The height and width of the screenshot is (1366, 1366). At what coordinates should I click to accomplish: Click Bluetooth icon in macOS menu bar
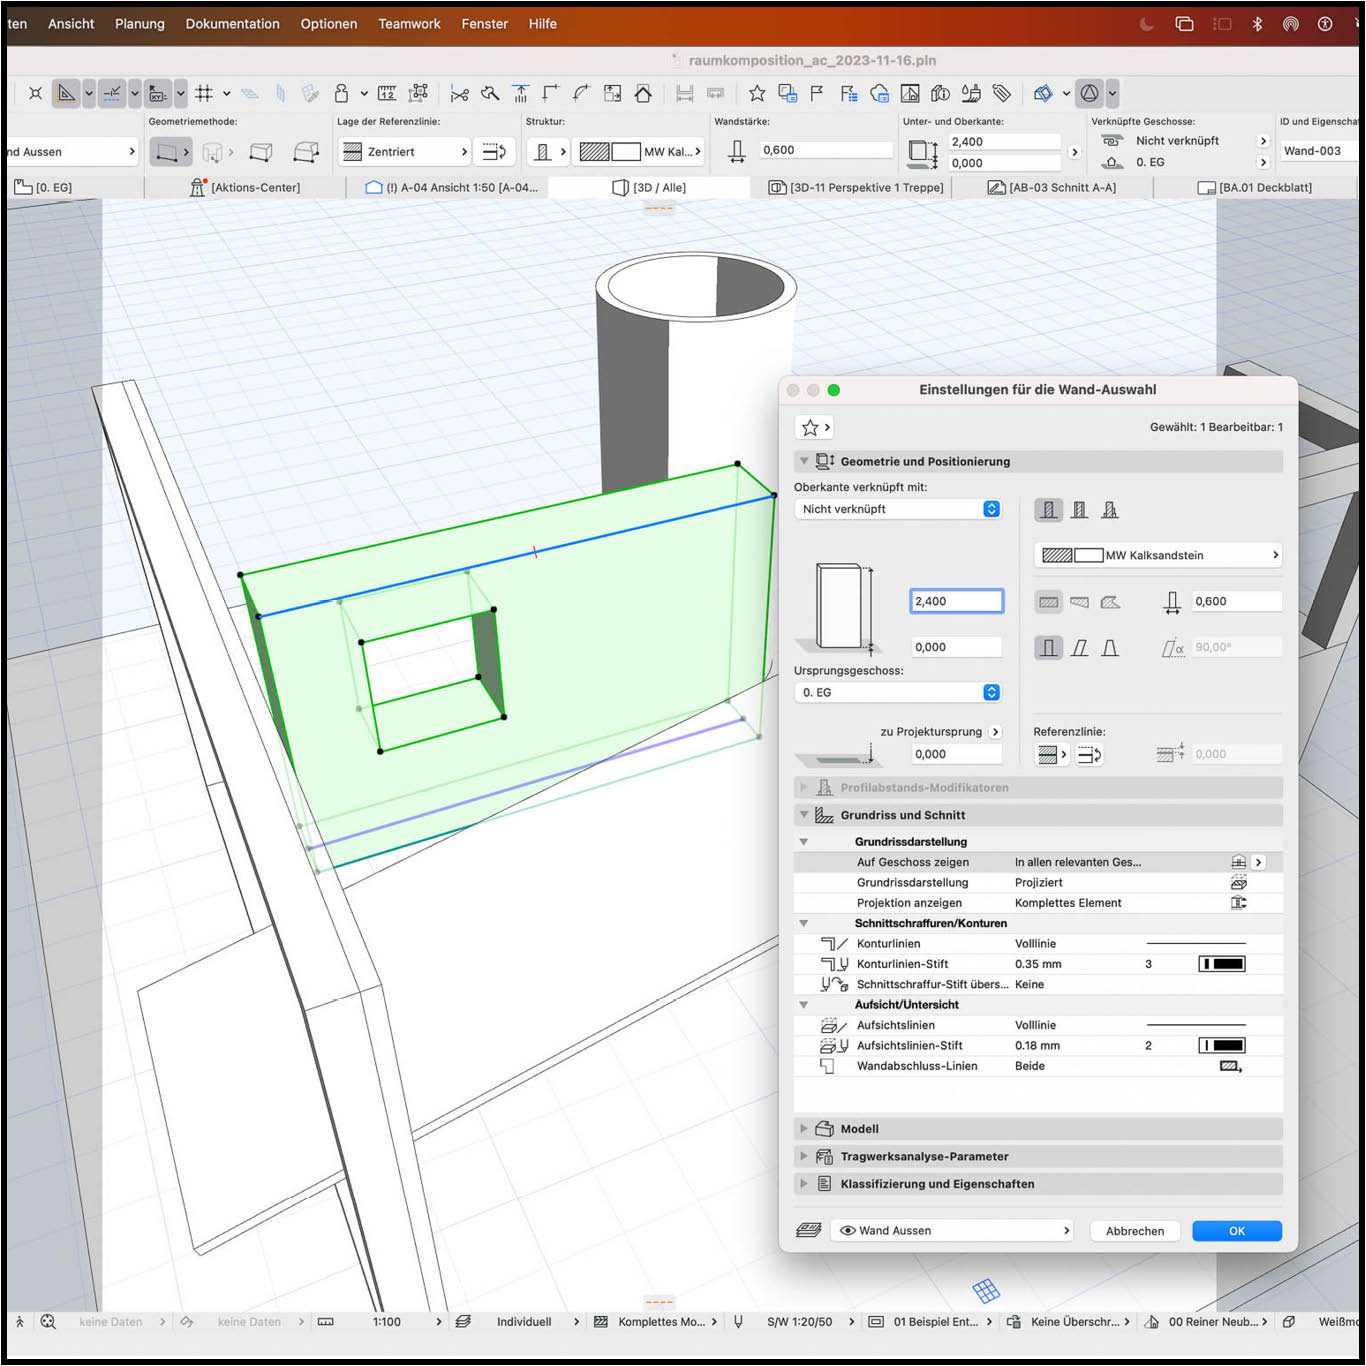(x=1257, y=24)
